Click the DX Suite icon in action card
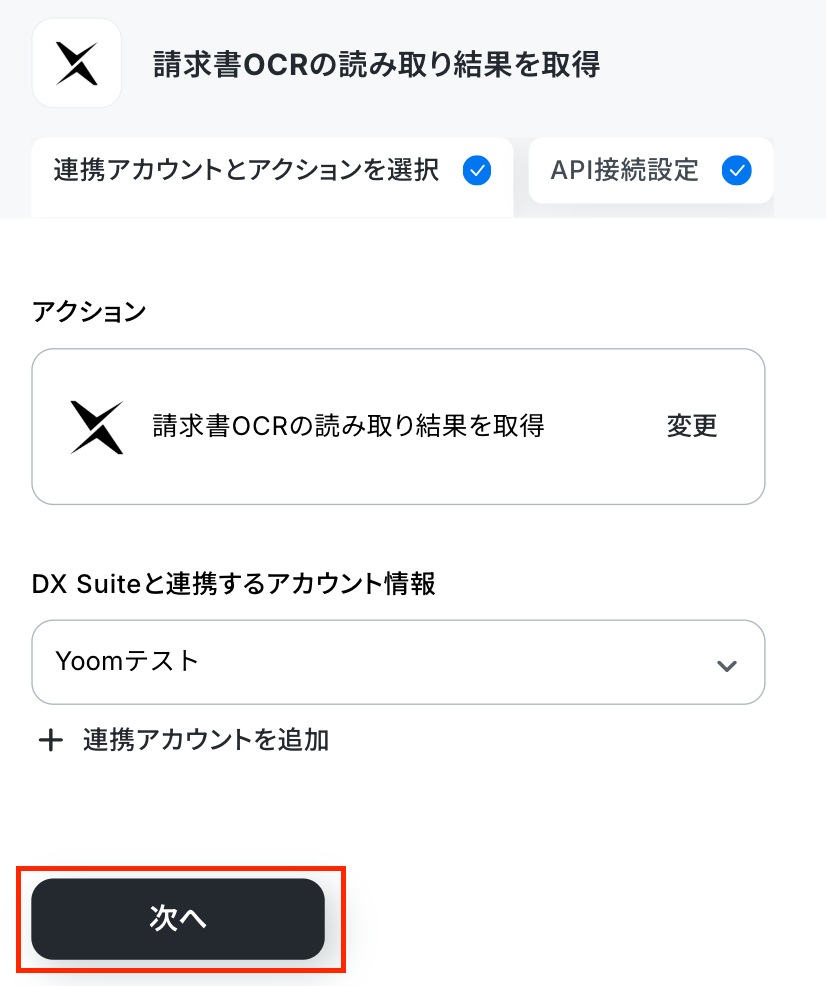Image resolution: width=826 pixels, height=986 pixels. (97, 427)
